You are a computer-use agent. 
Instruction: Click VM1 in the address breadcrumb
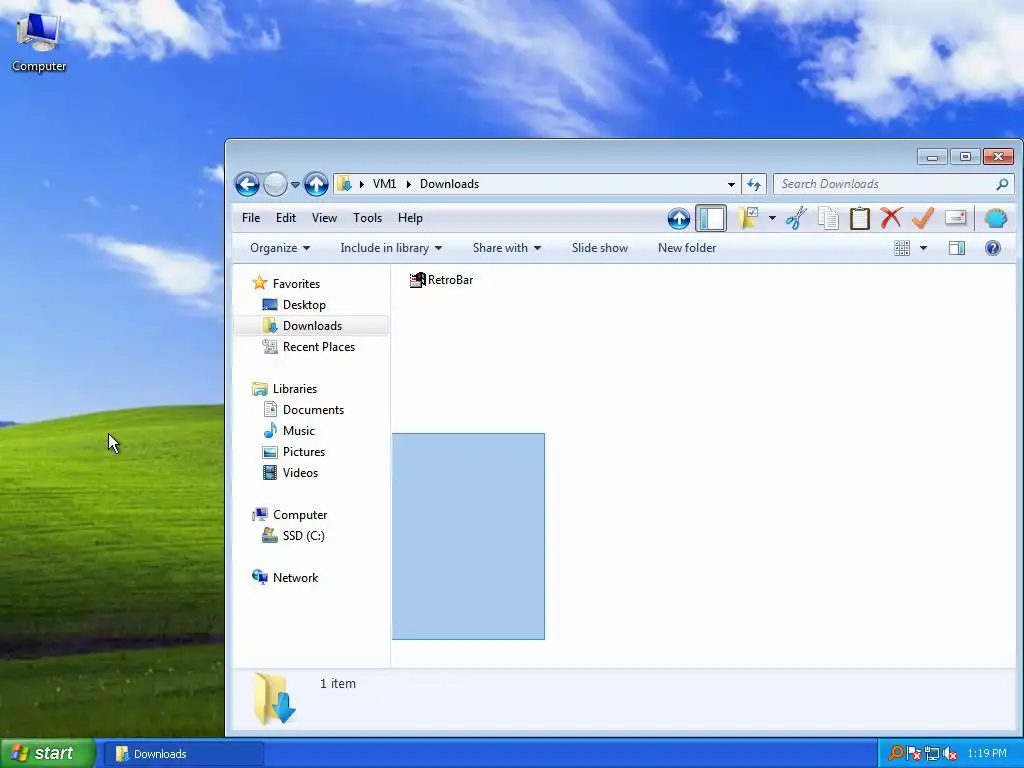(x=384, y=184)
